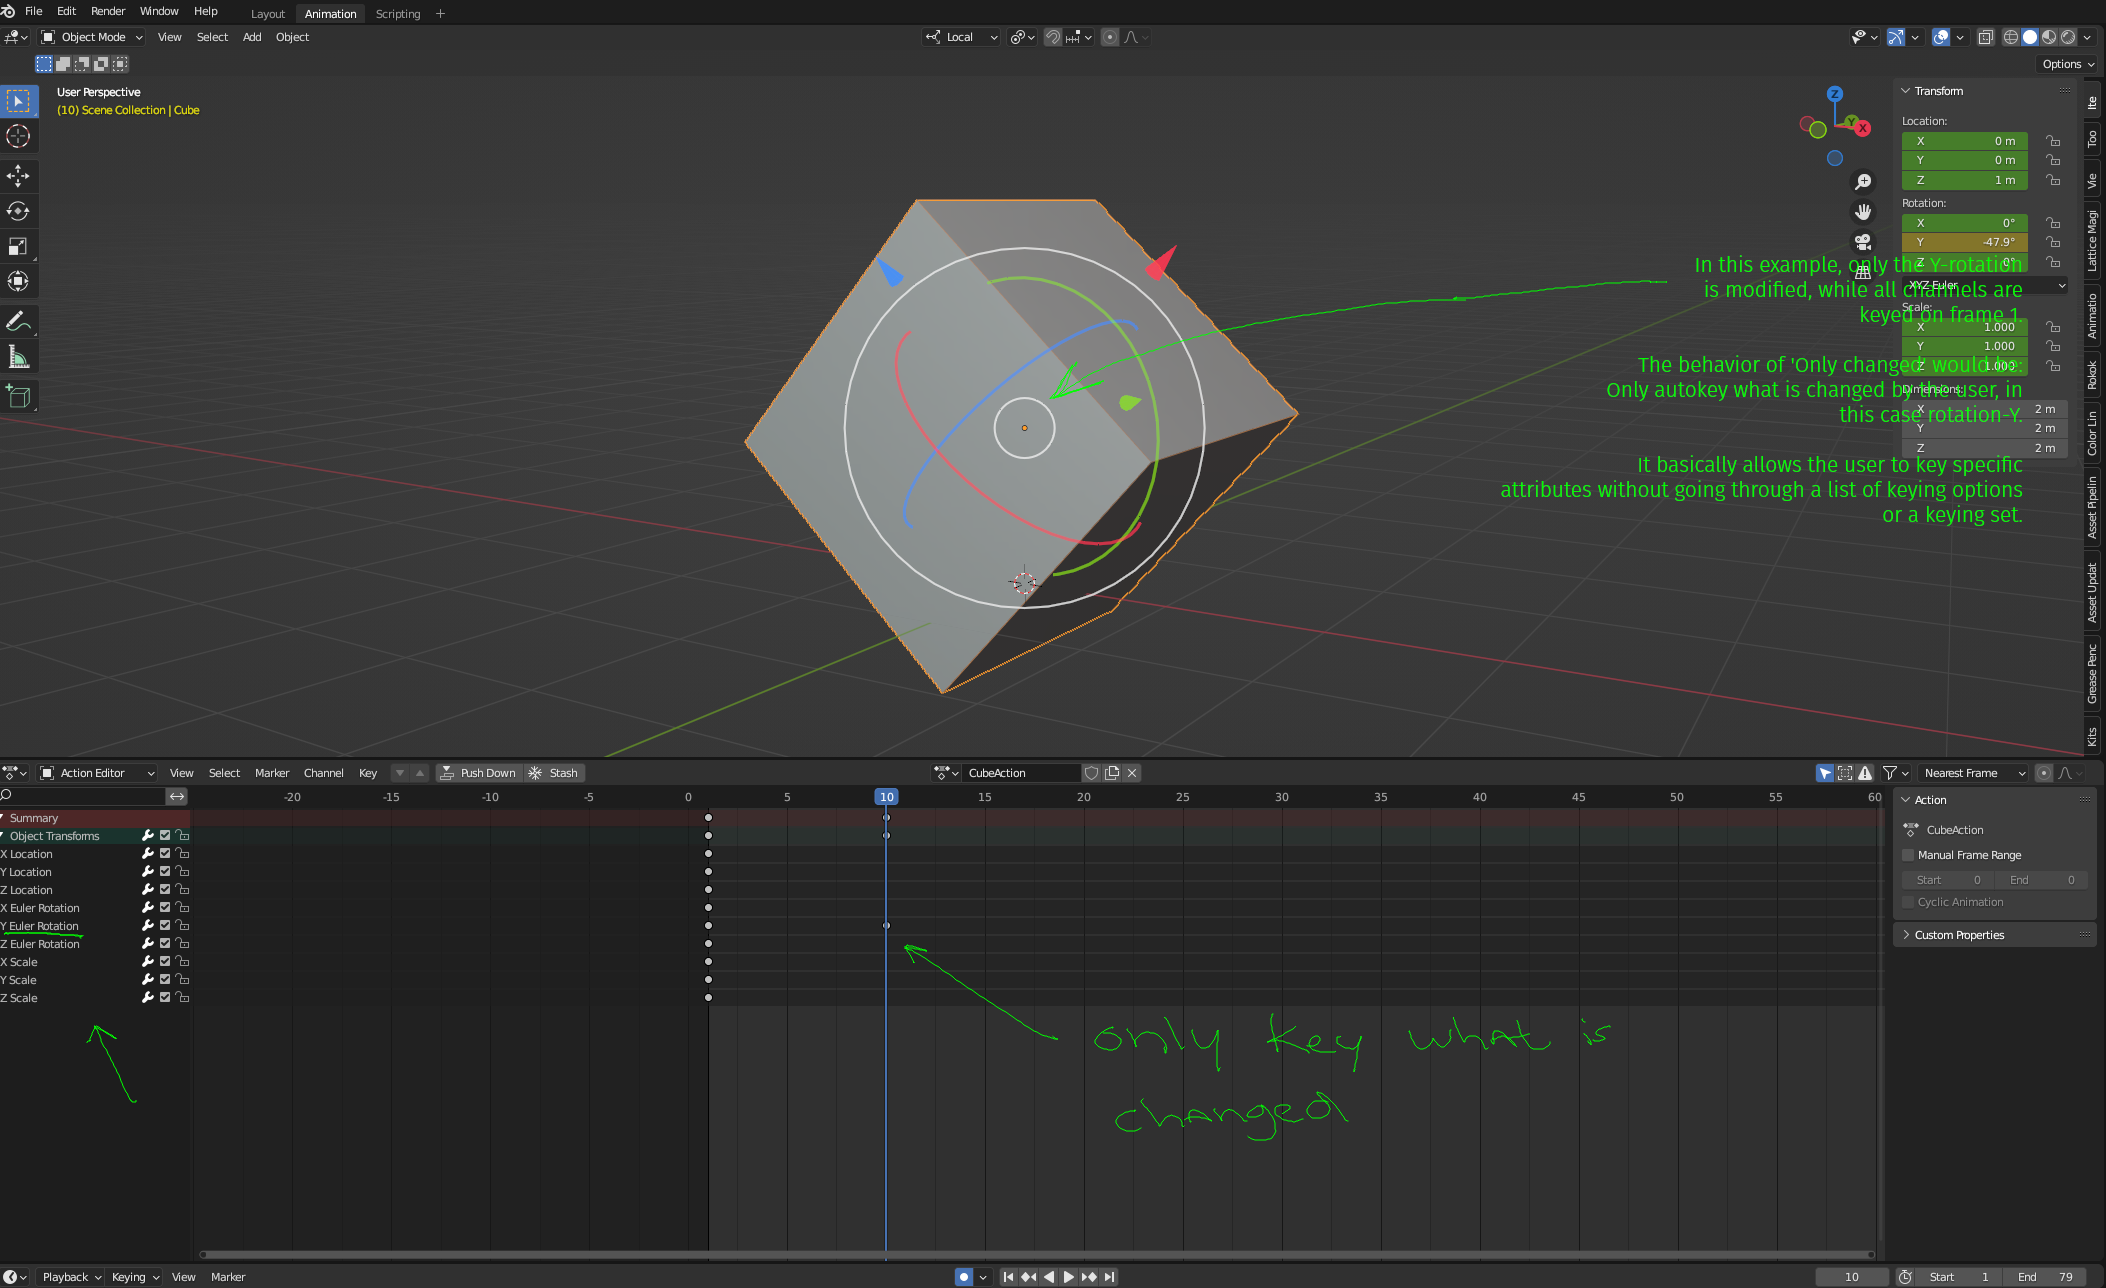Open the Object Mode dropdown
This screenshot has height=1288, width=2106.
92,37
